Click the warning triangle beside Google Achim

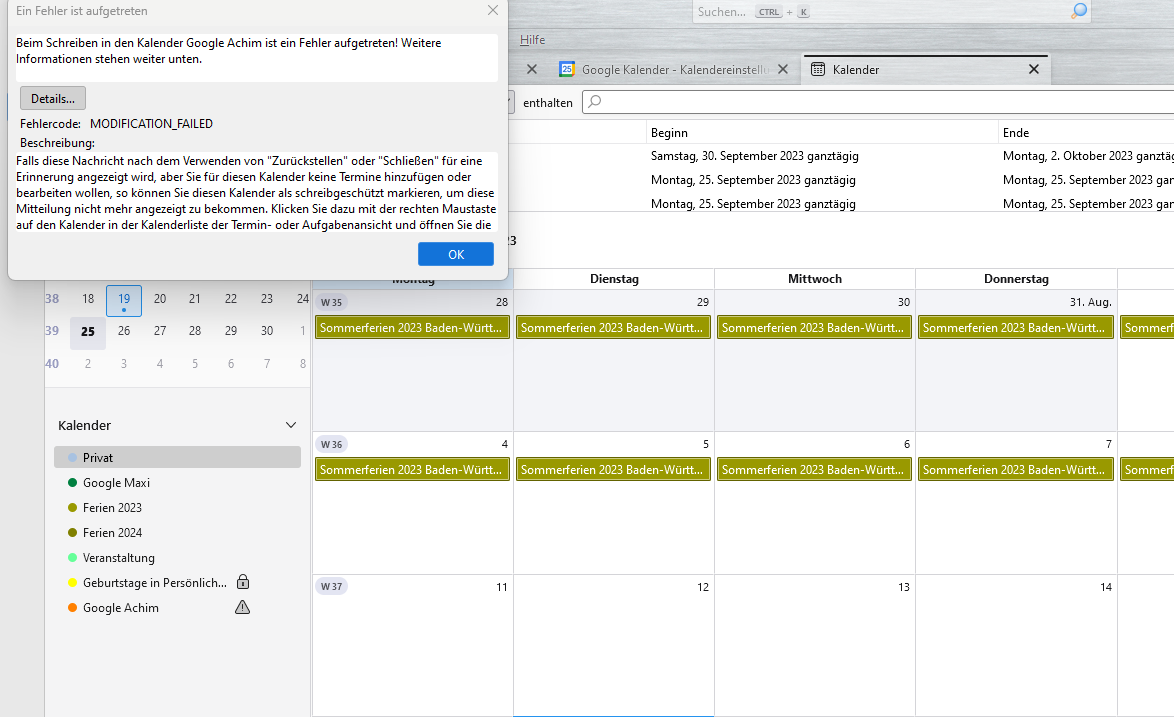click(243, 607)
